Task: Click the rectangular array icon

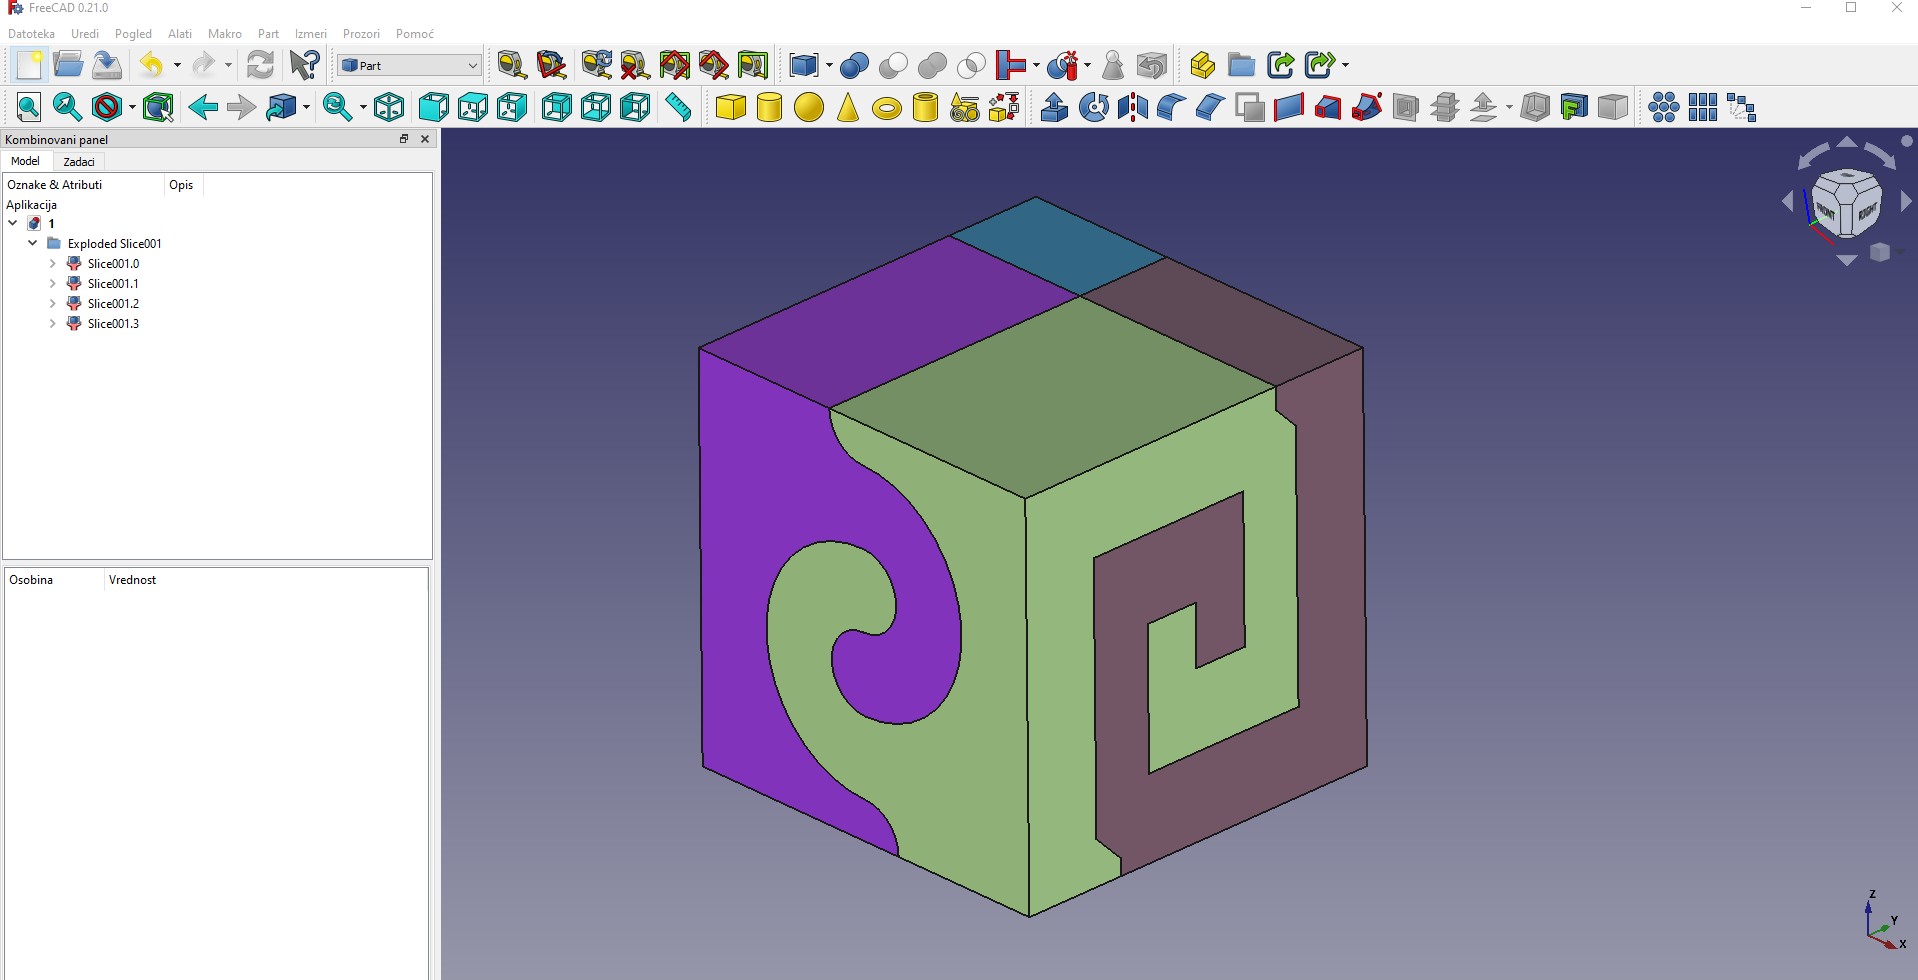Action: pyautogui.click(x=1702, y=107)
